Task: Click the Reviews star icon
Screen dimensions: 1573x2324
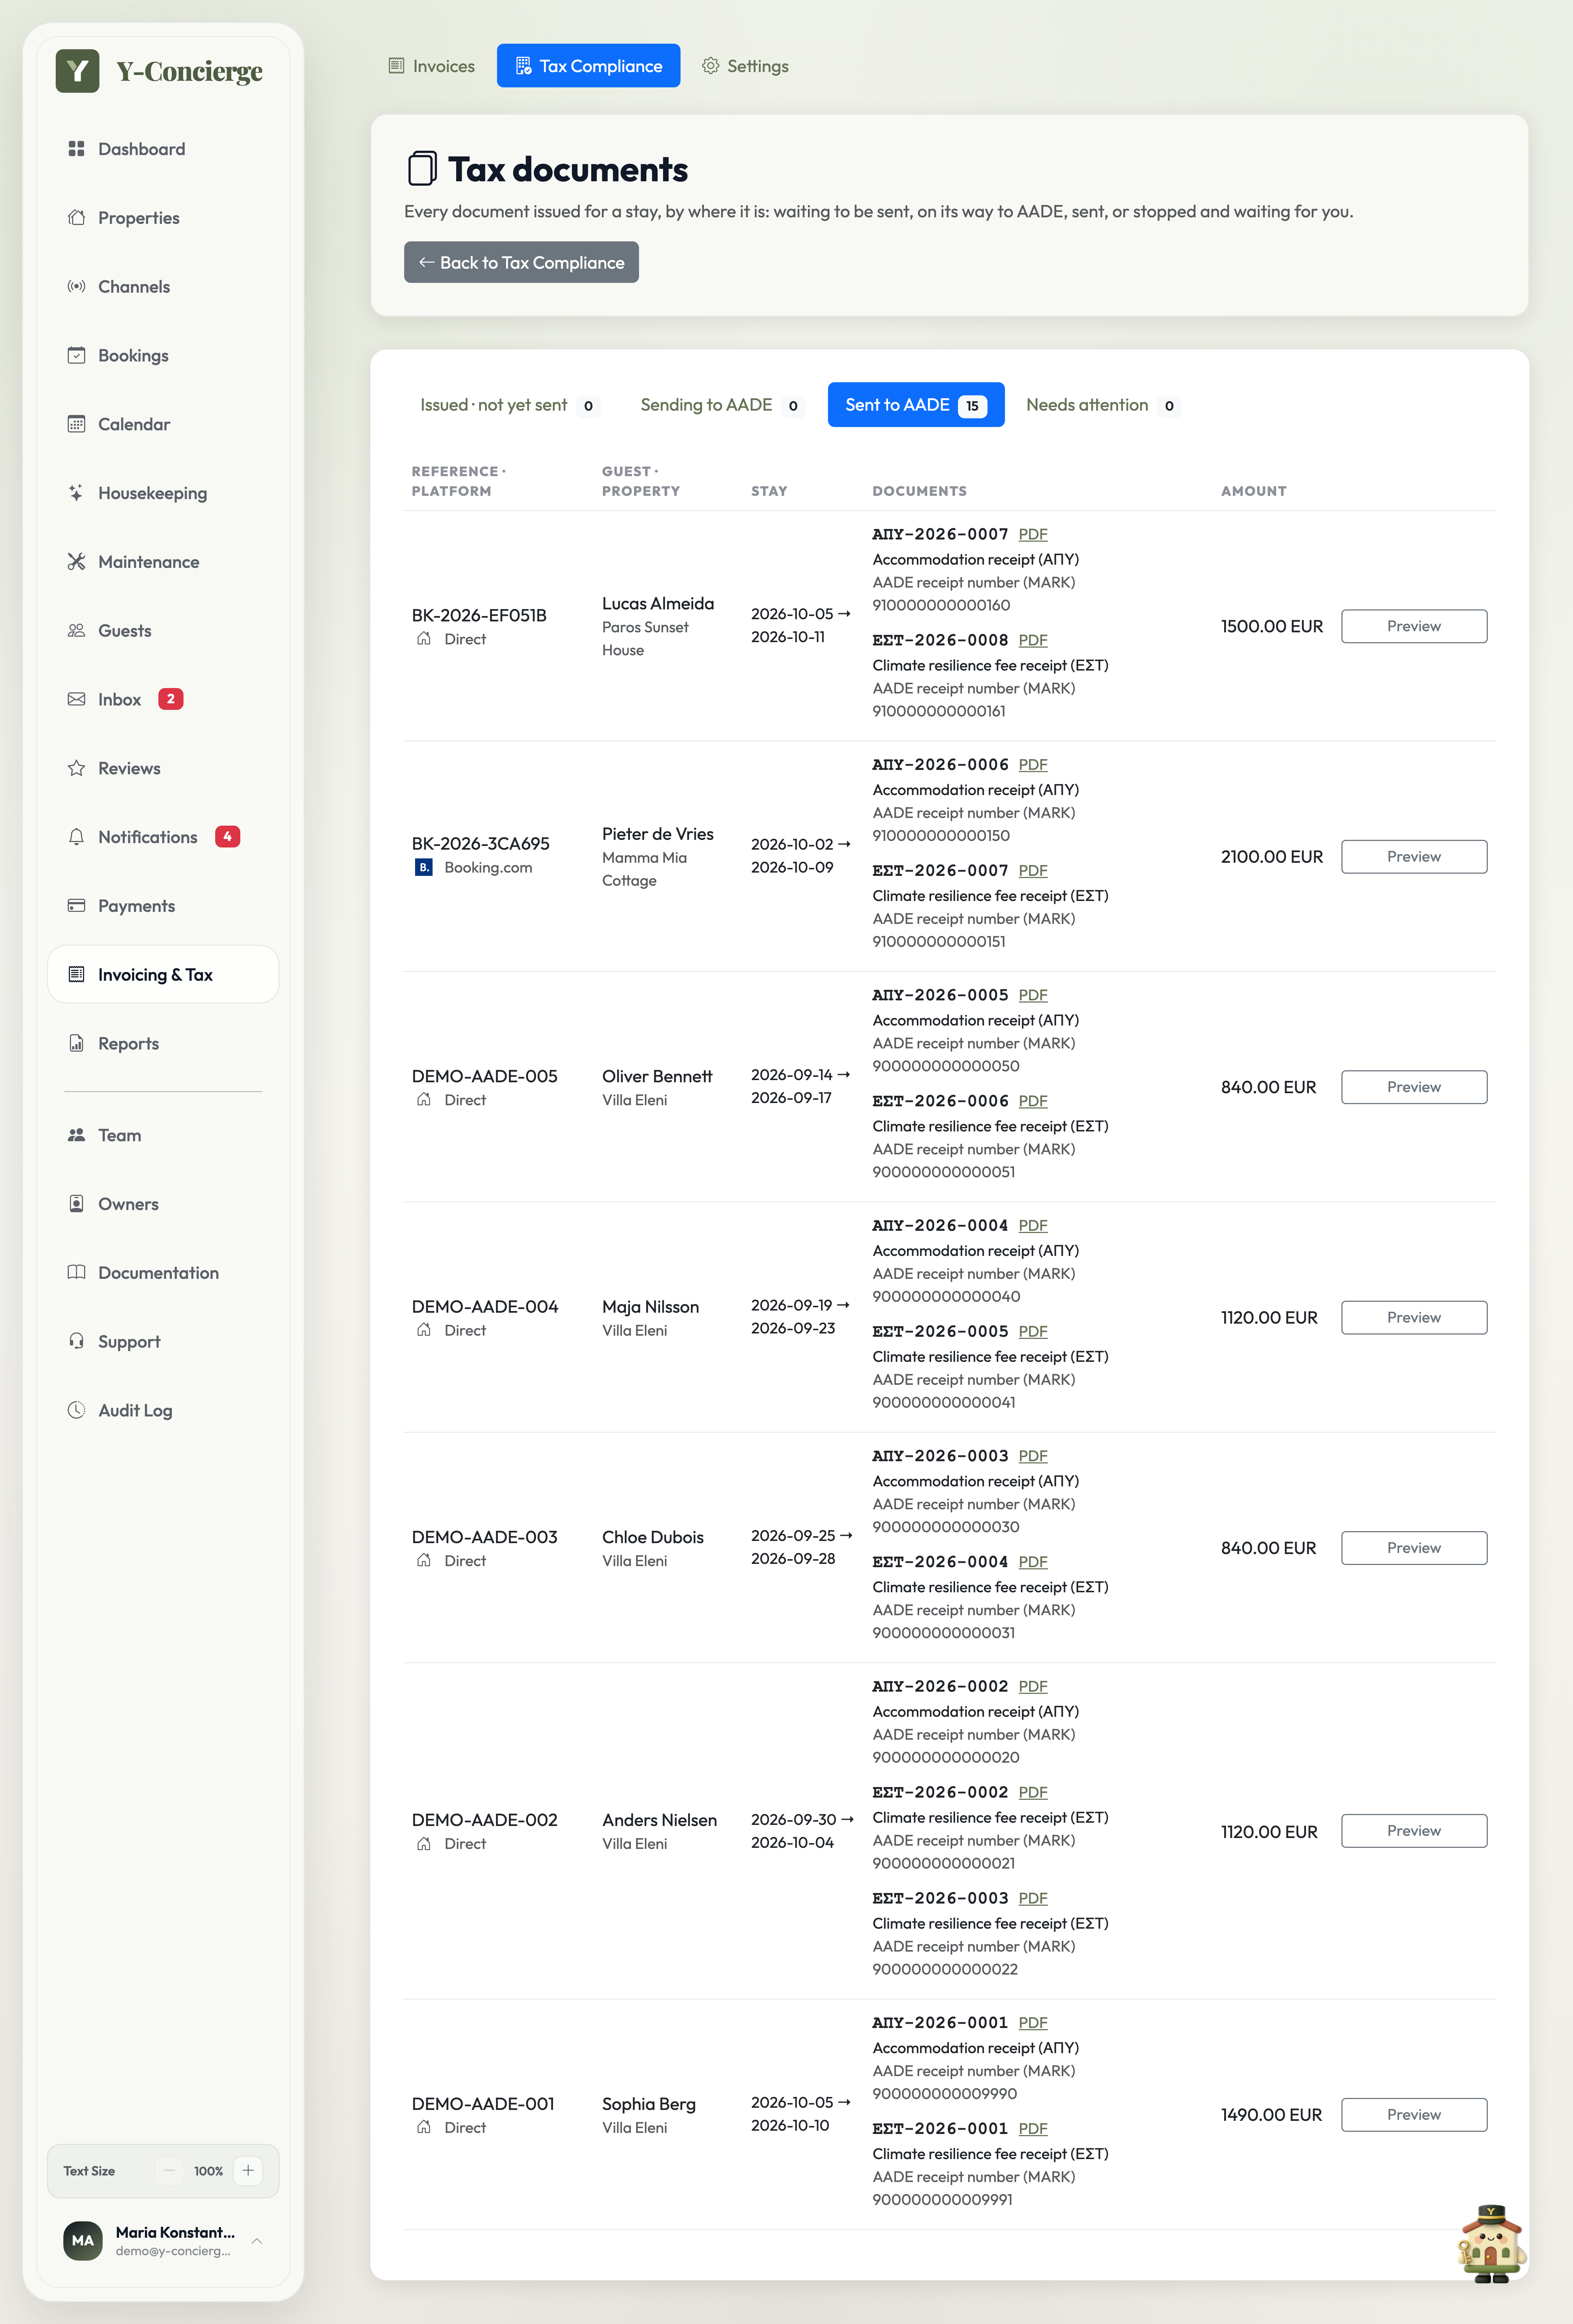Action: click(x=76, y=768)
